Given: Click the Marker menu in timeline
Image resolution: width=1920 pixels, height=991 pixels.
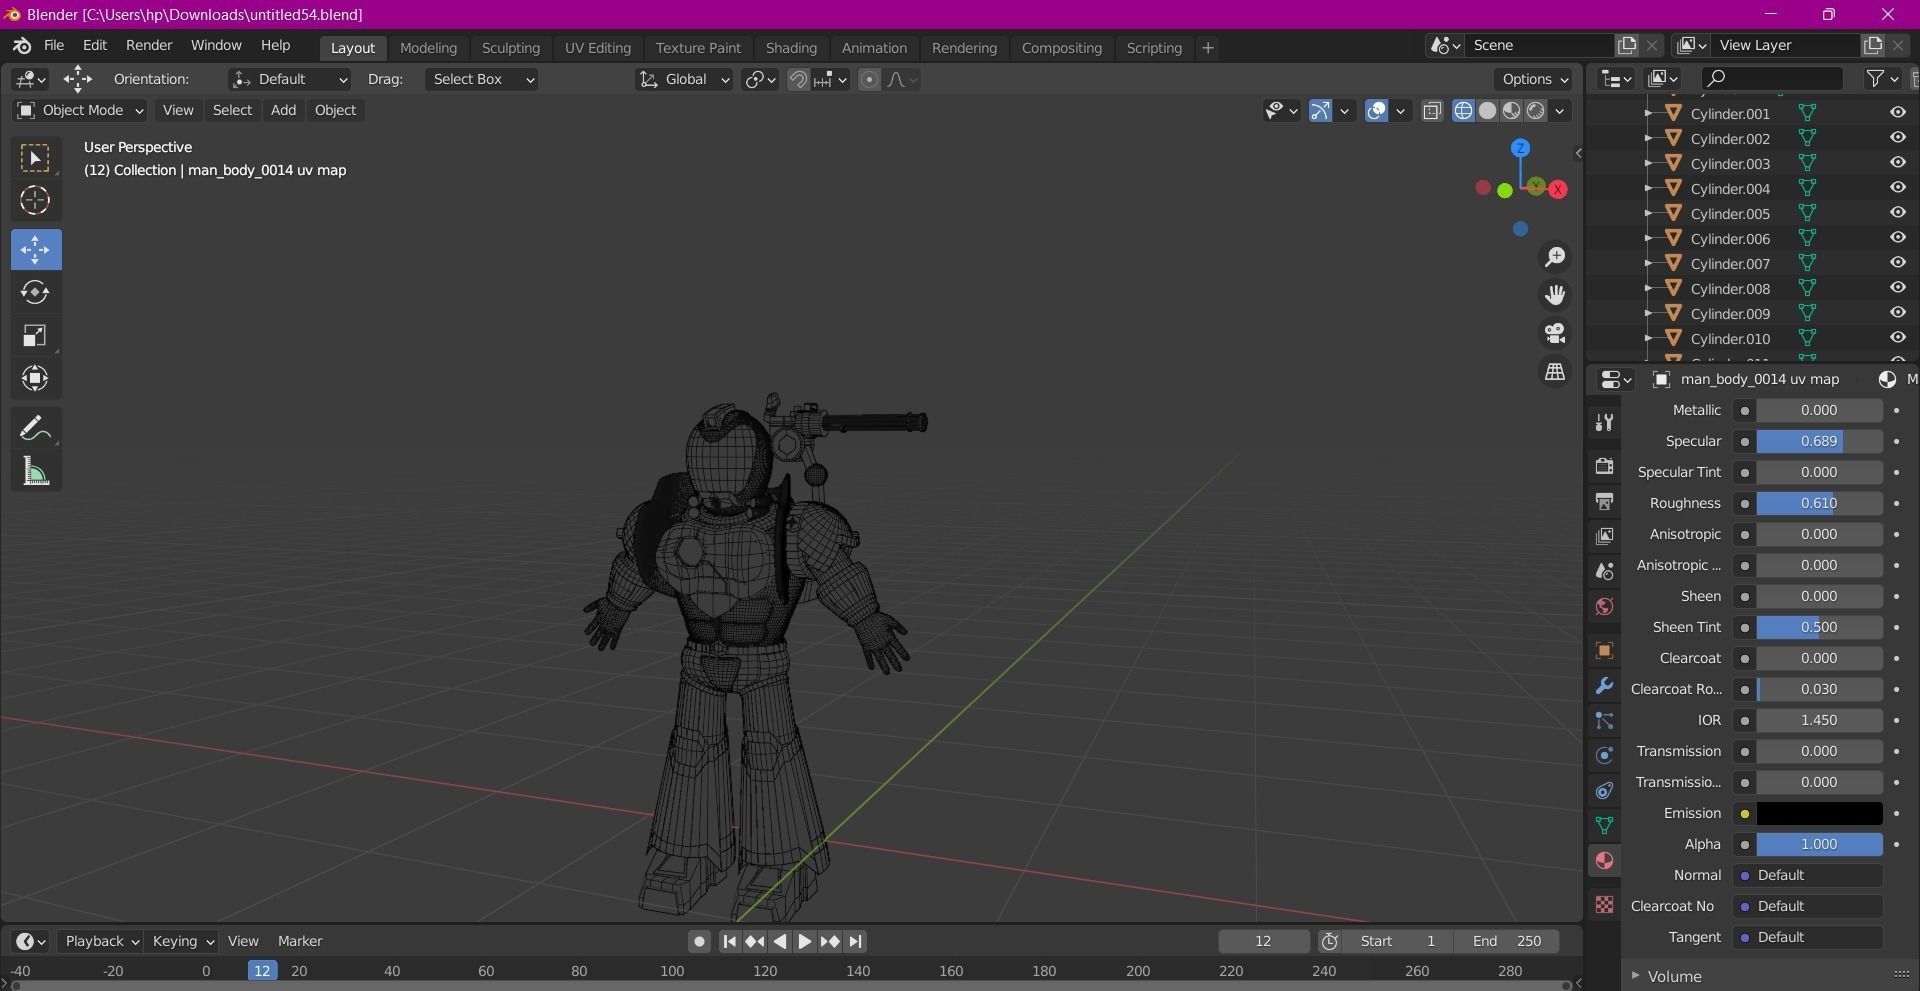Looking at the screenshot, I should pos(300,941).
